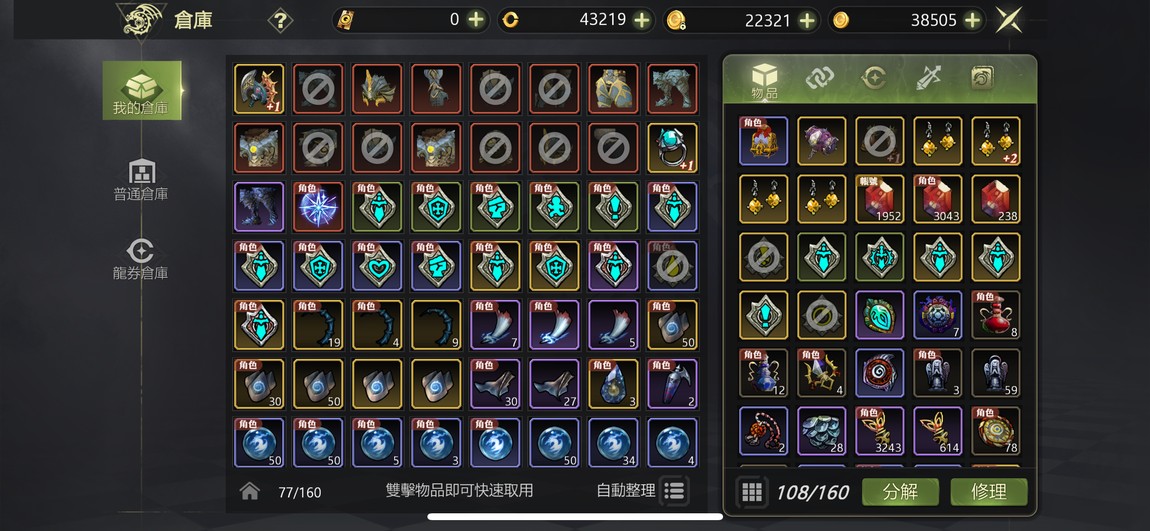Click plus button next to 22321

tap(807, 20)
